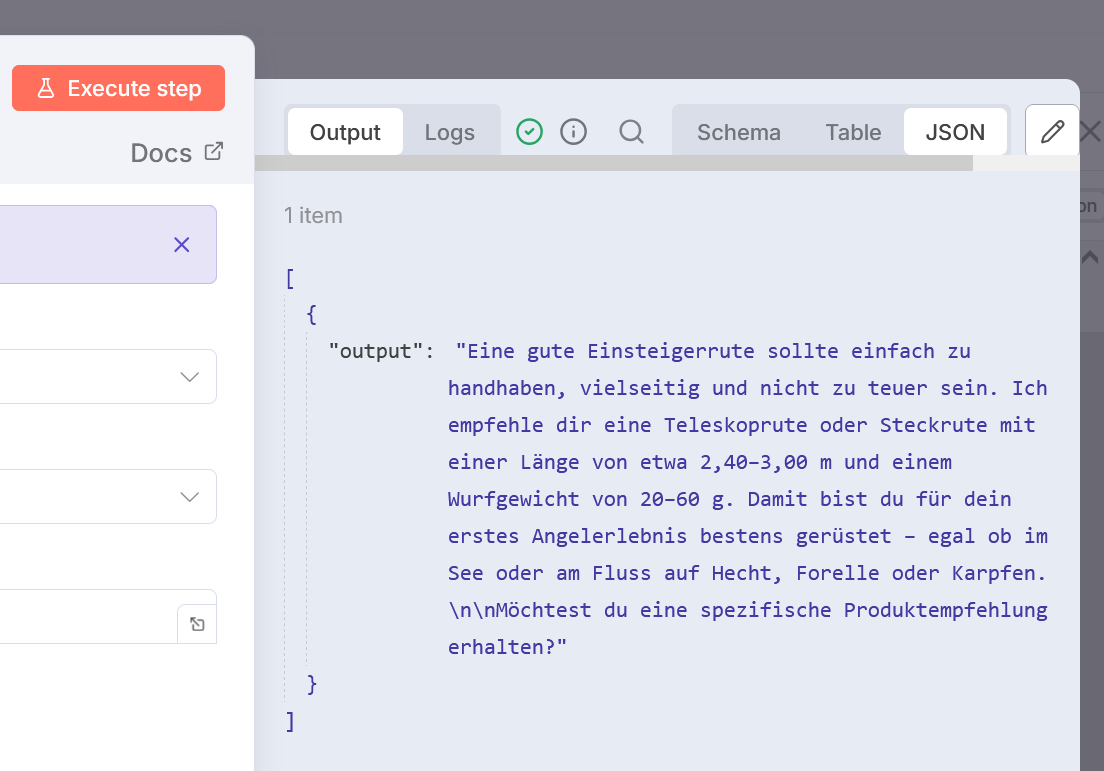Click the edit output pencil icon
Viewport: 1104px width, 771px height.
pyautogui.click(x=1052, y=130)
